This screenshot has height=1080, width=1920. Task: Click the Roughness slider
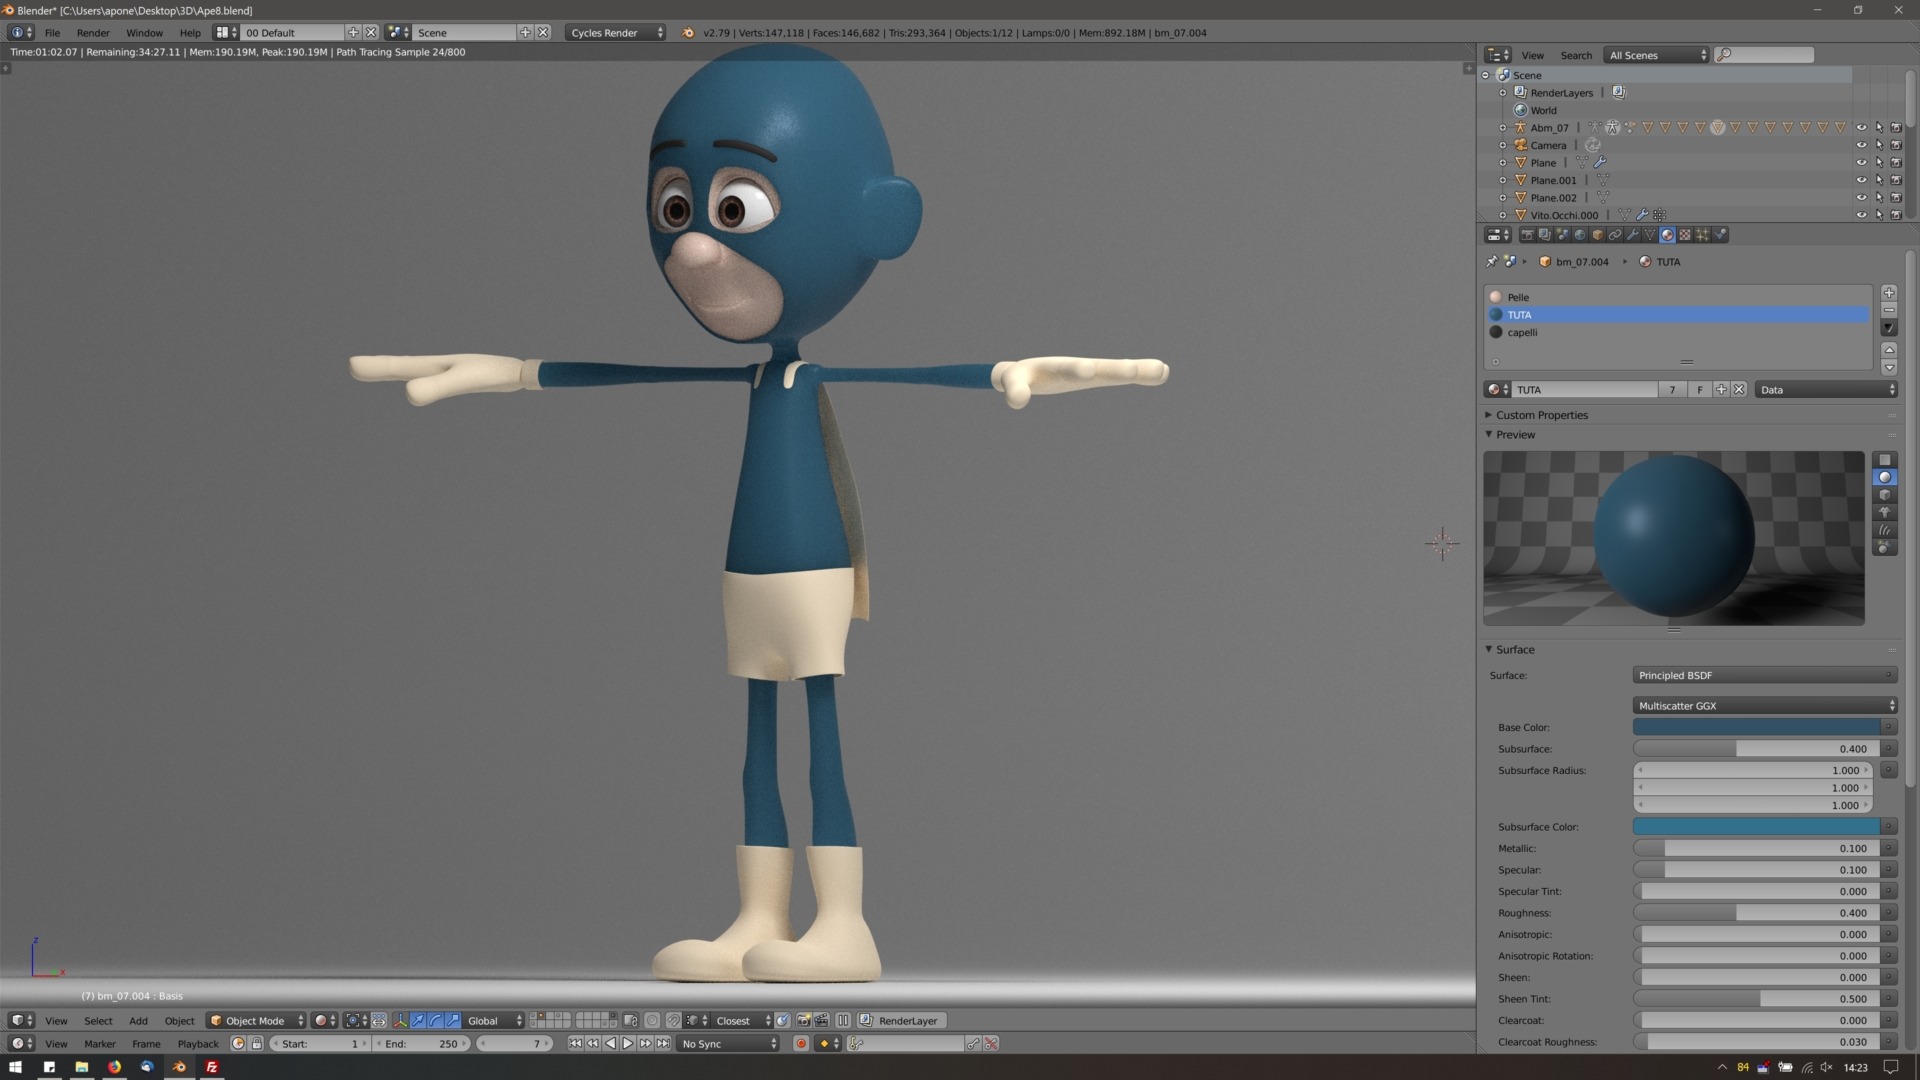pyautogui.click(x=1757, y=913)
